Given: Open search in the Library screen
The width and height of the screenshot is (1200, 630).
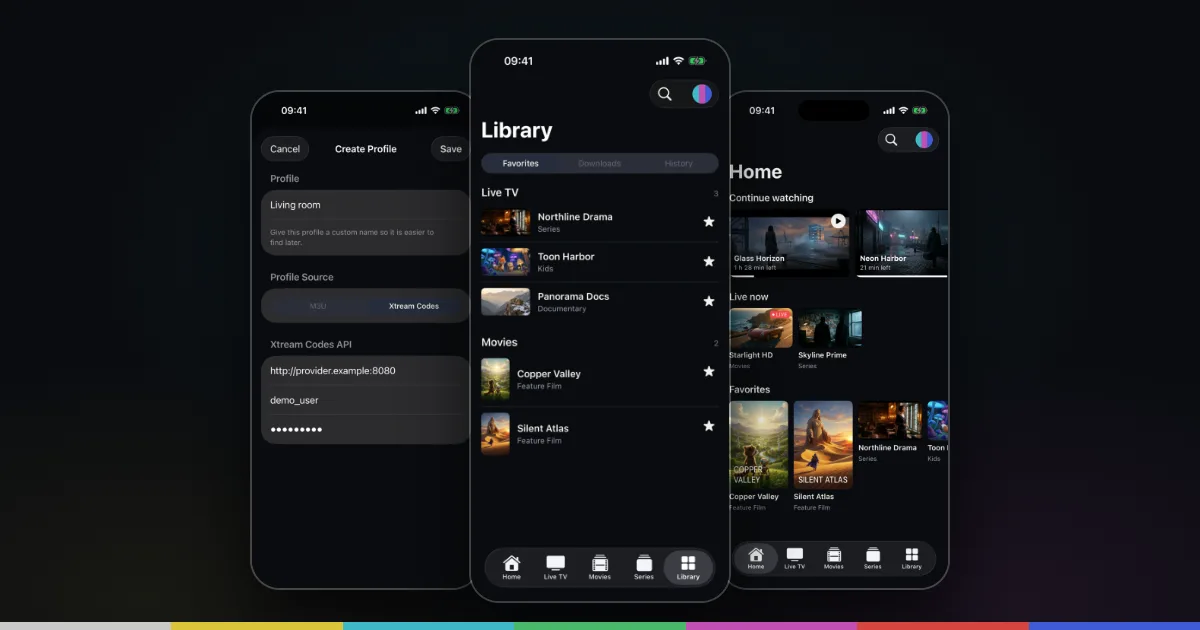Looking at the screenshot, I should (665, 94).
